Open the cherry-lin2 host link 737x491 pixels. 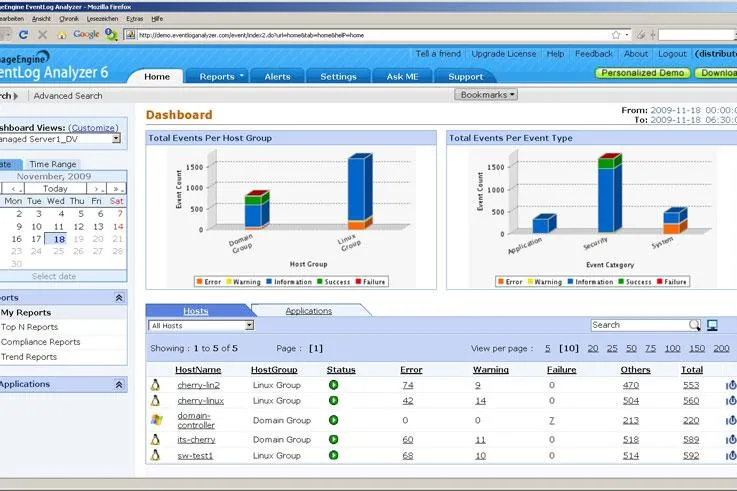[198, 385]
